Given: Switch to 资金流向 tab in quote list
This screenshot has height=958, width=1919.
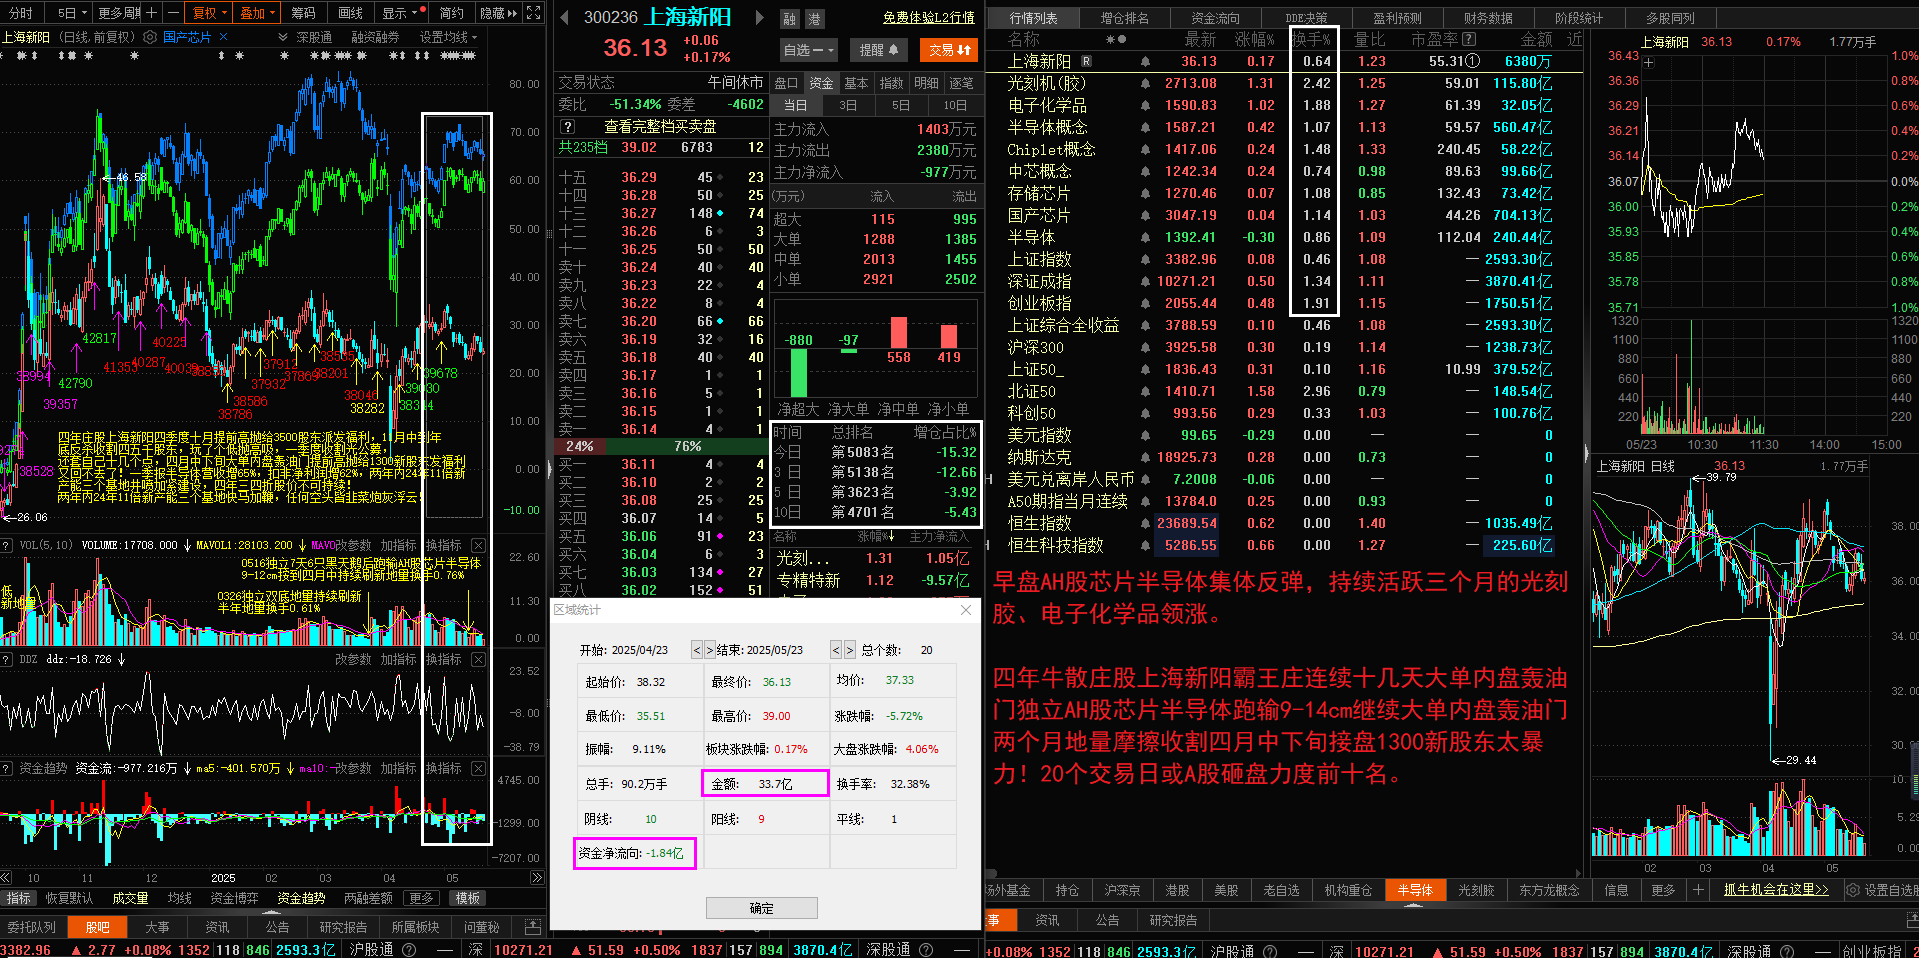Looking at the screenshot, I should 1215,18.
